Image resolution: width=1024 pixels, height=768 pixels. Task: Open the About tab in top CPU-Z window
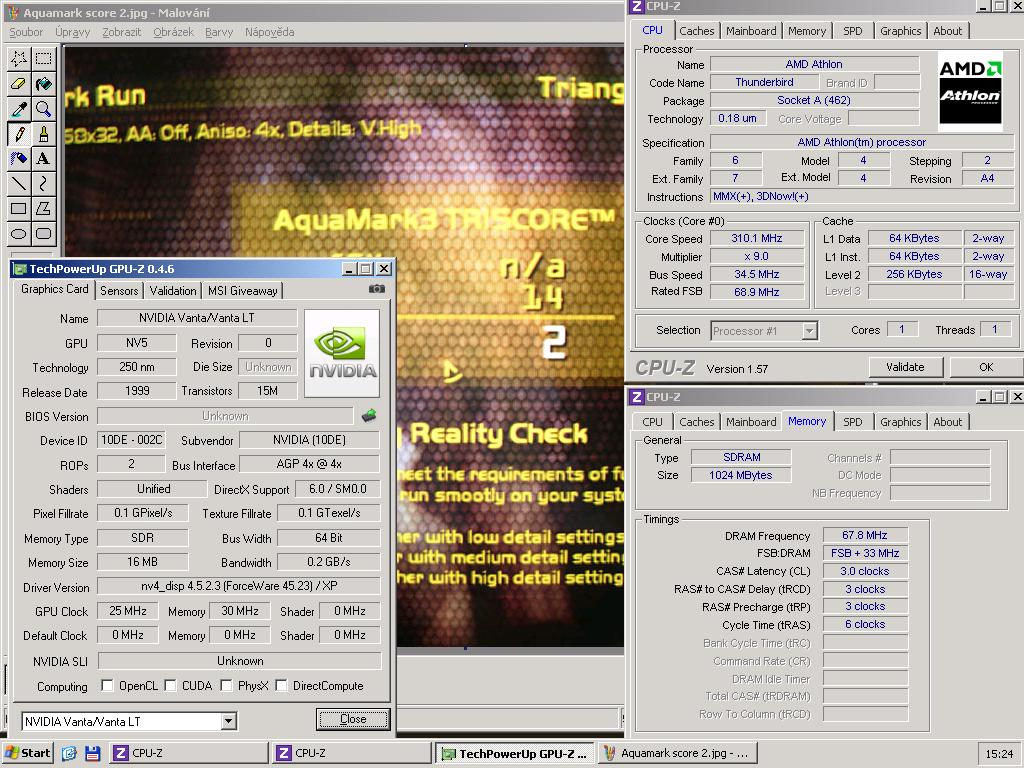948,31
